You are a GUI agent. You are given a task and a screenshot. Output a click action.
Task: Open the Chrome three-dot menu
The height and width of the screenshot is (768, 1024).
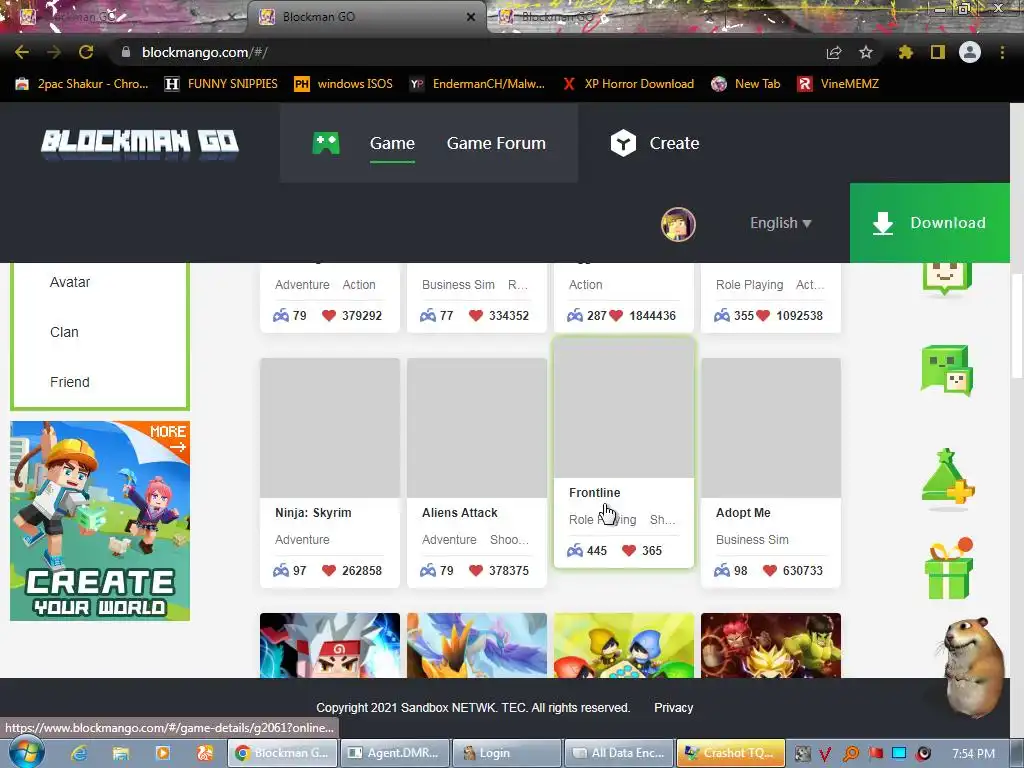1002,52
